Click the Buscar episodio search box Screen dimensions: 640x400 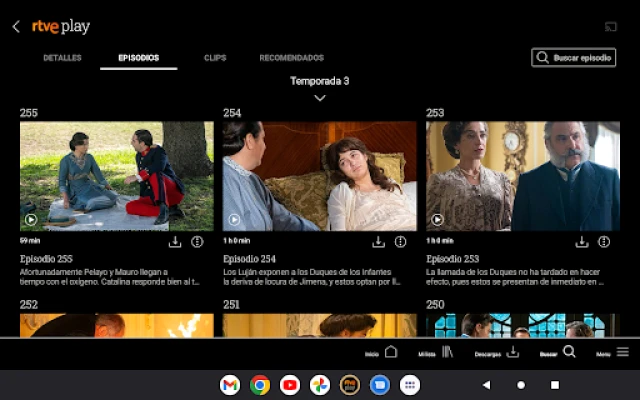573,58
